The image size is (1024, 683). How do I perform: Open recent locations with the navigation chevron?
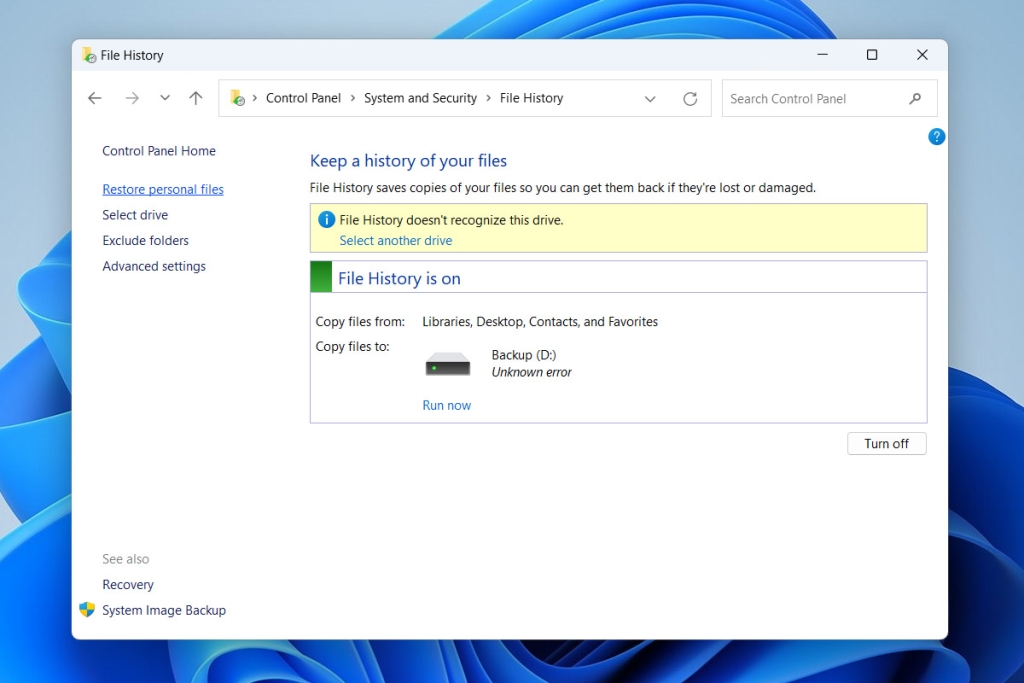click(164, 98)
